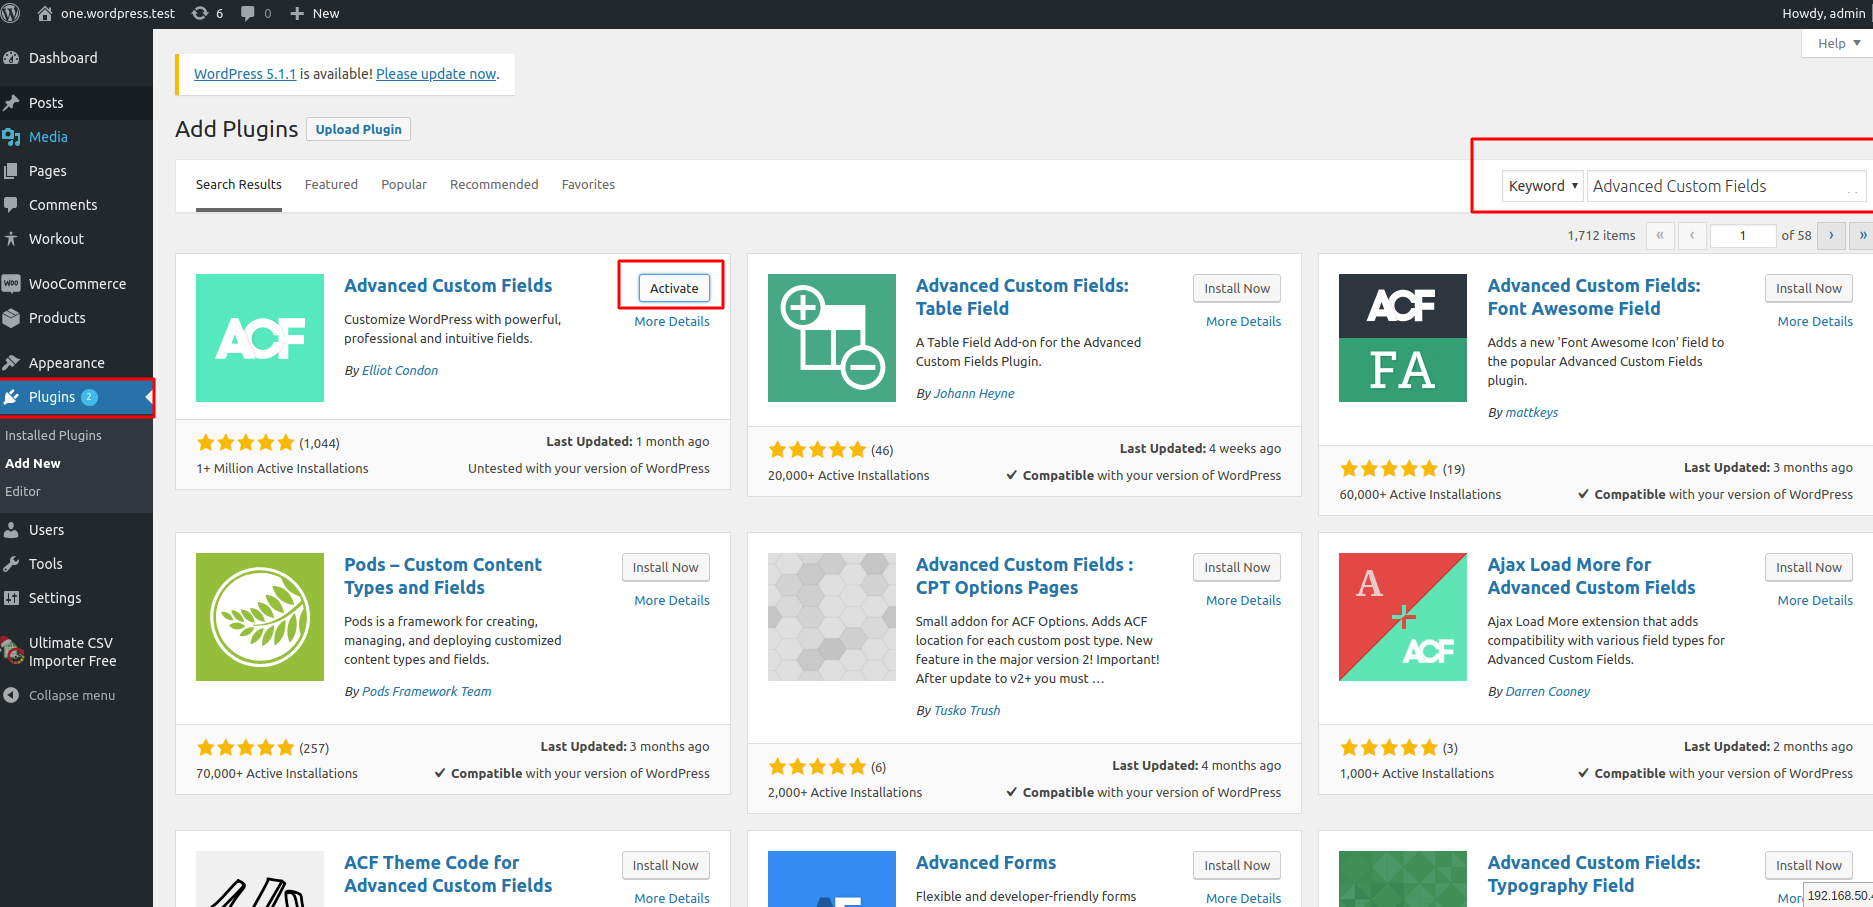The height and width of the screenshot is (907, 1873).
Task: Open Installed Plugins submenu item
Action: point(53,435)
